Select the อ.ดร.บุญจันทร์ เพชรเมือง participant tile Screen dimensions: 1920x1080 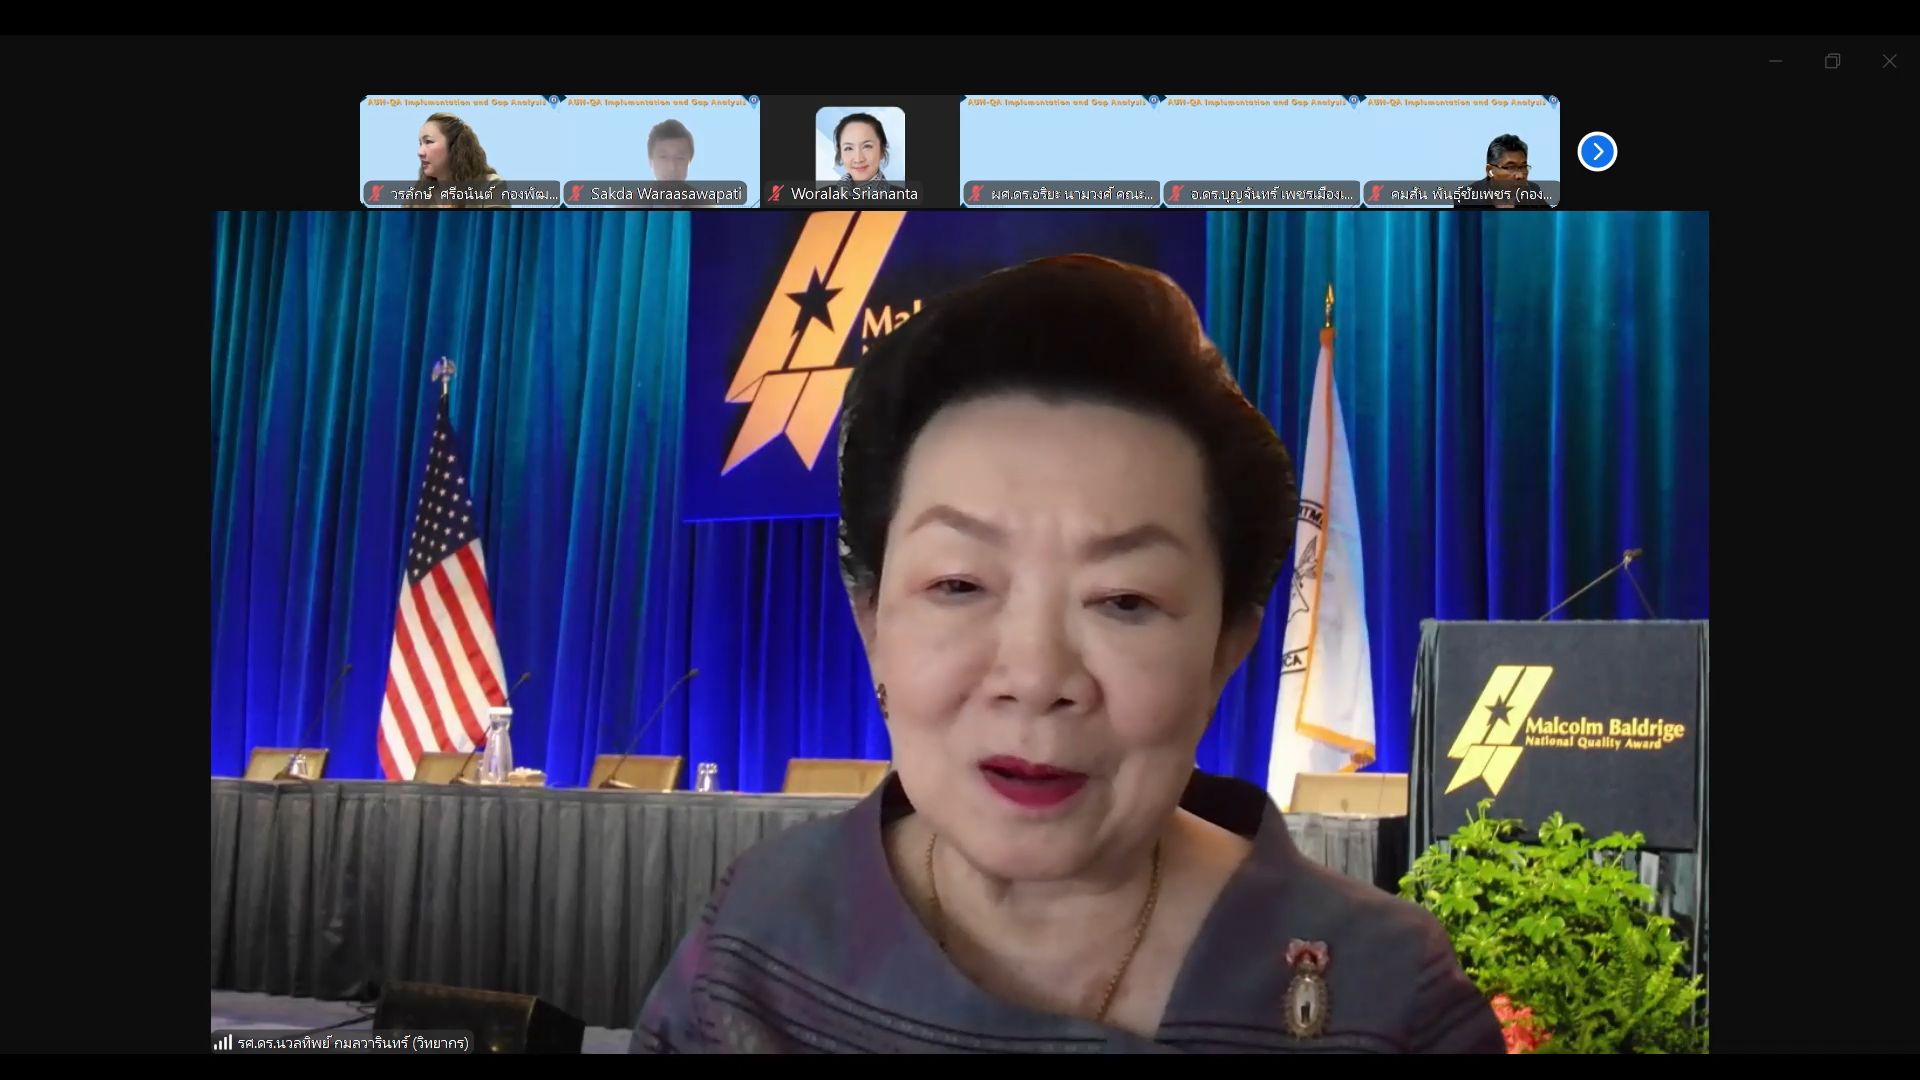[x=1260, y=151]
